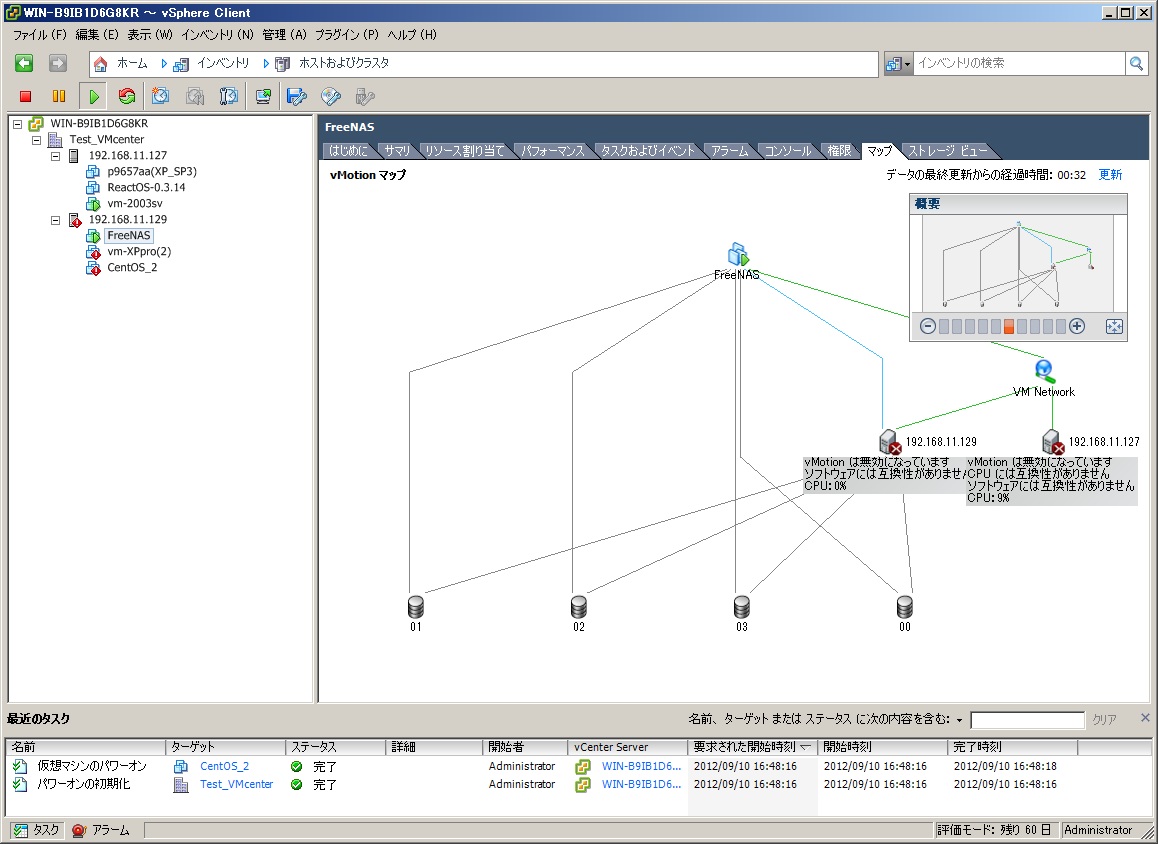
Task: Click the タスク button in status bar
Action: pyautogui.click(x=36, y=831)
